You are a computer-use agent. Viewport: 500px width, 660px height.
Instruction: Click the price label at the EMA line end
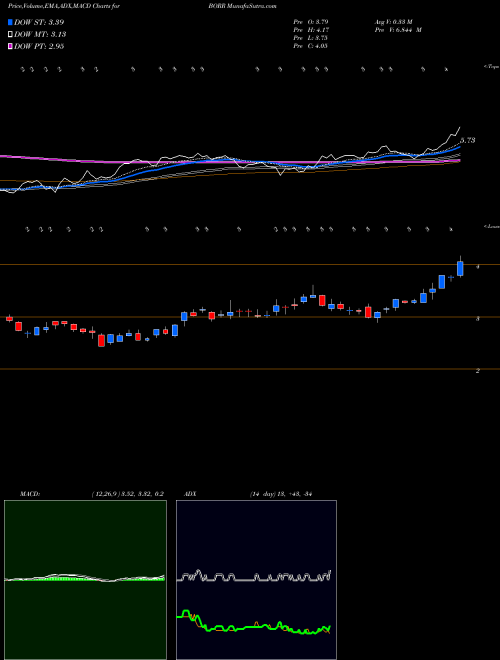[x=468, y=140]
